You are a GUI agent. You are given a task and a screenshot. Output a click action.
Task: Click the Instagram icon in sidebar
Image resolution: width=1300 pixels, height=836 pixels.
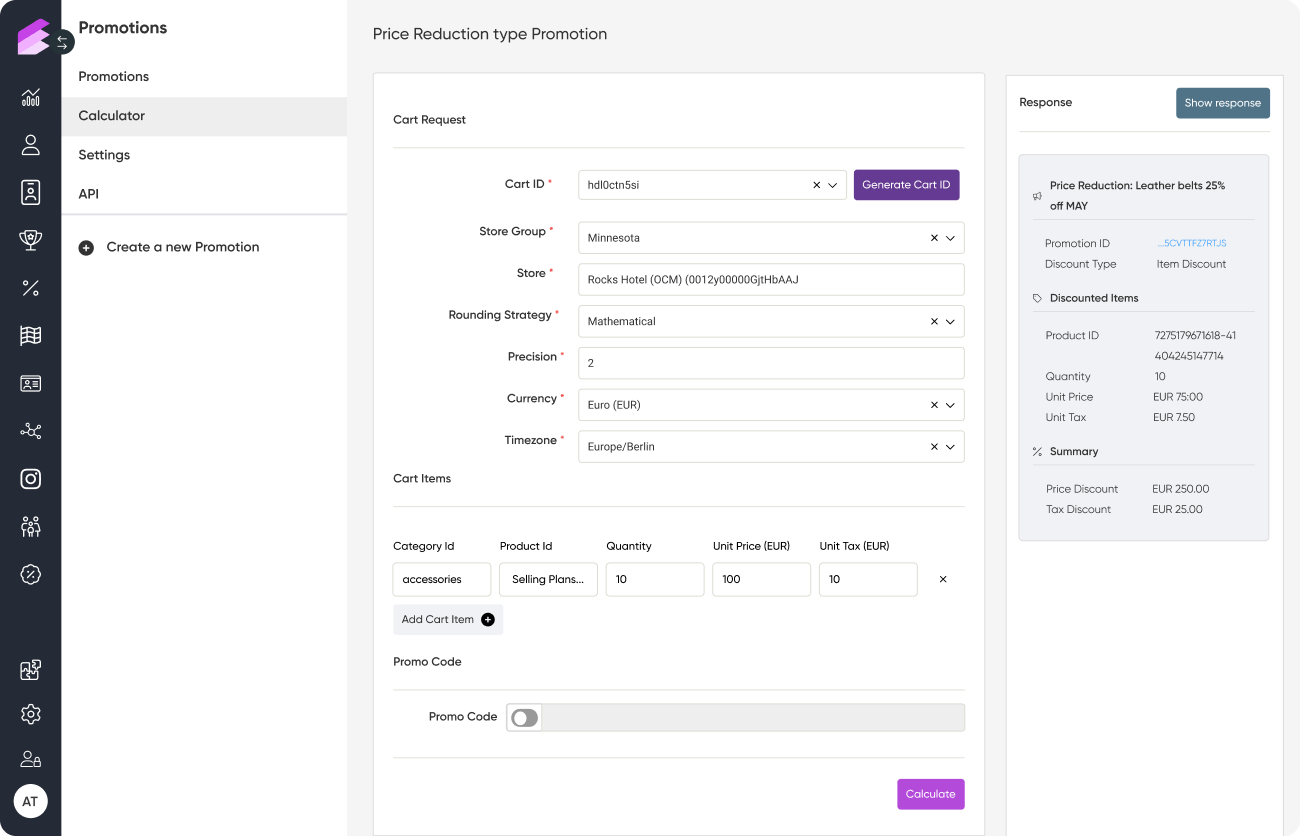click(30, 478)
